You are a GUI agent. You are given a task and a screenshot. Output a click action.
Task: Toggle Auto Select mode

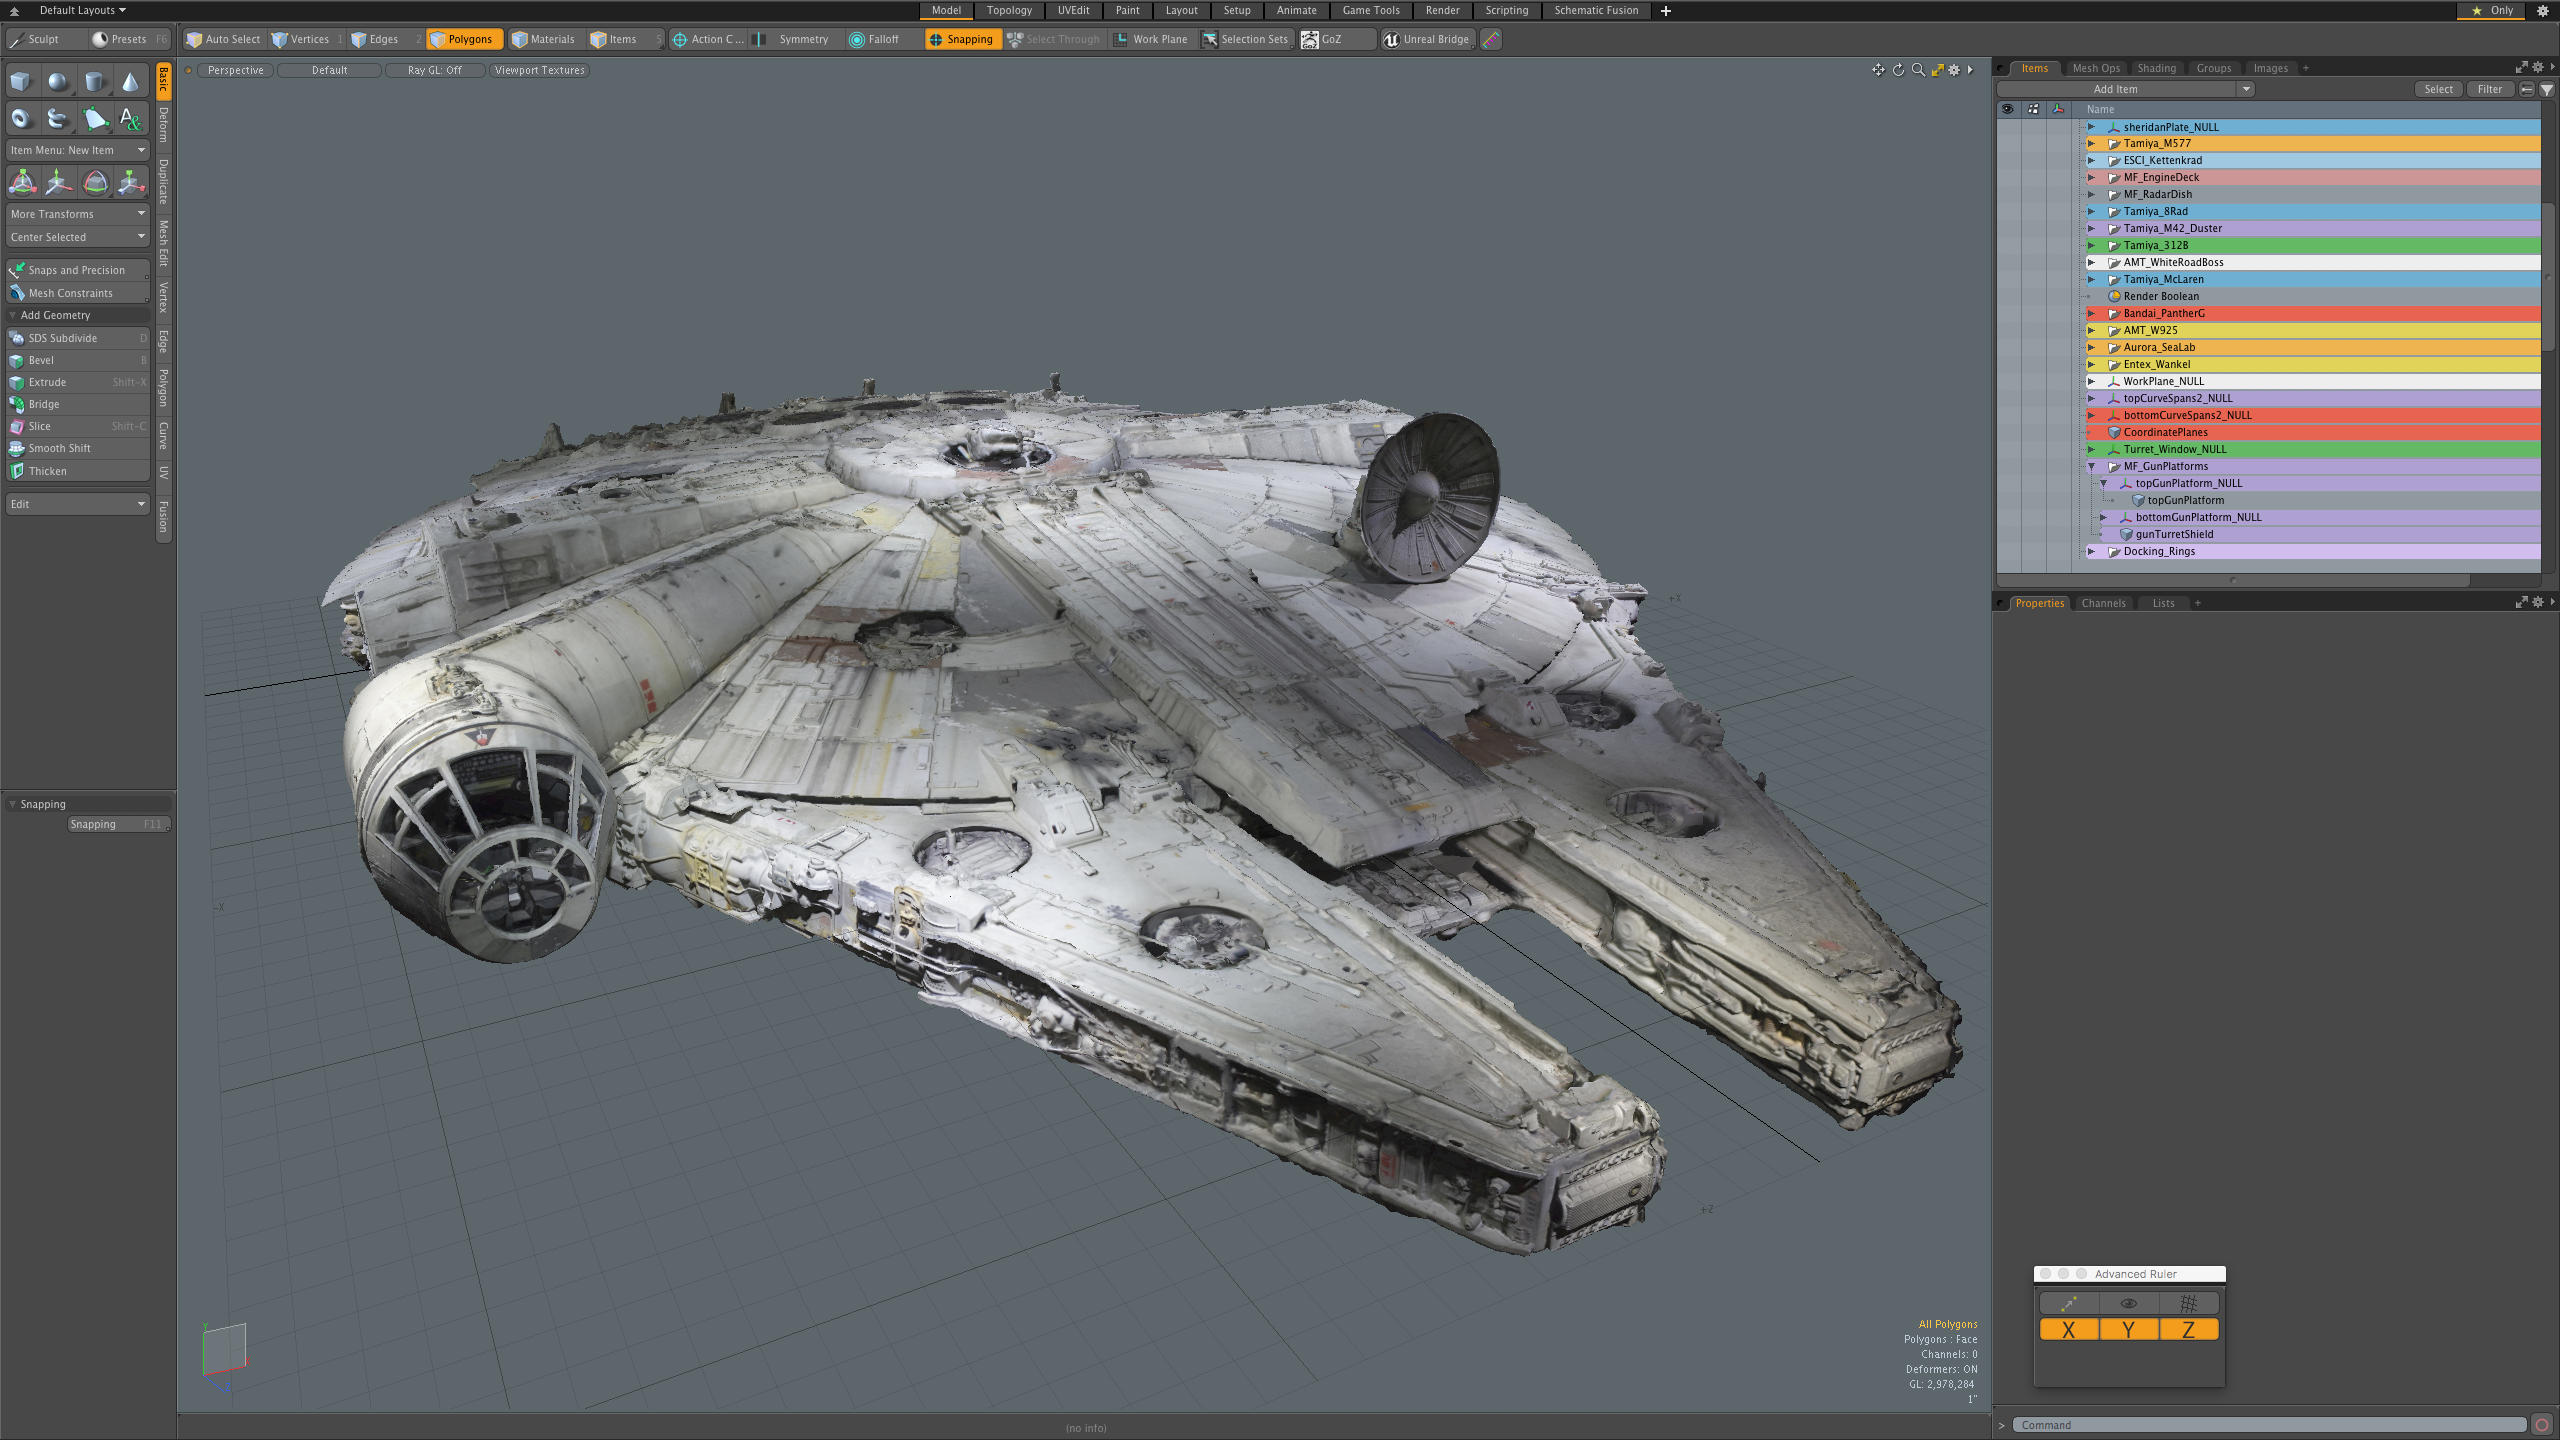tap(224, 39)
